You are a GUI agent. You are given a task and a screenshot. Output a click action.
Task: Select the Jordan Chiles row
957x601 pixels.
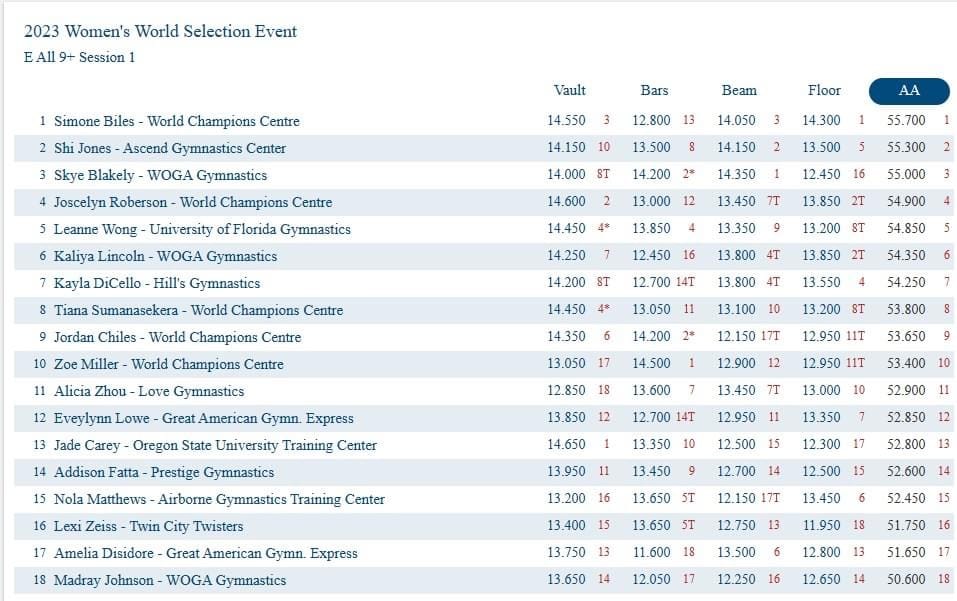click(177, 337)
